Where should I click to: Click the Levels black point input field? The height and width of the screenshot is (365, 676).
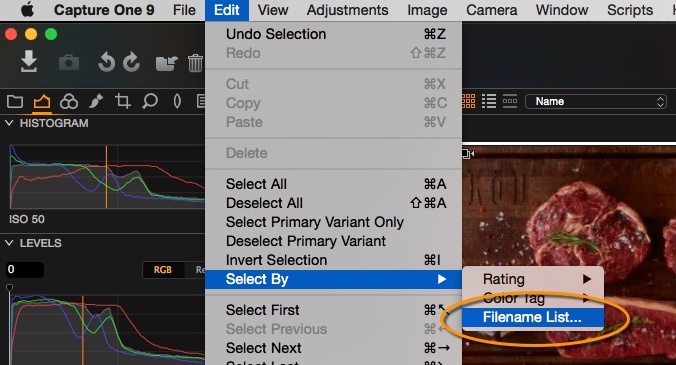25,270
